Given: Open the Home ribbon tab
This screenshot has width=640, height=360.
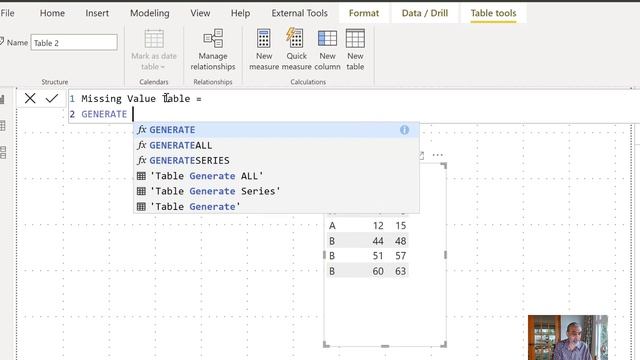Looking at the screenshot, I should click(x=52, y=13).
